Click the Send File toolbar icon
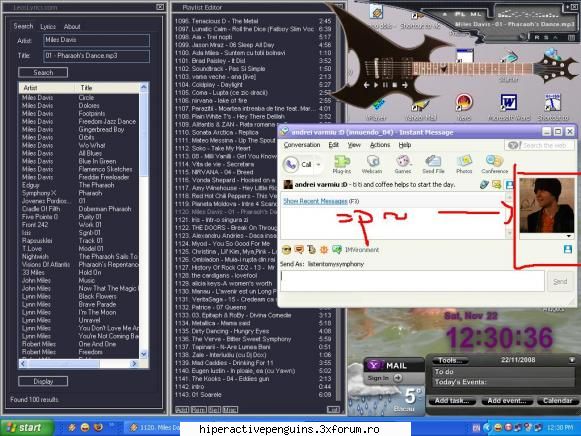This screenshot has width=581, height=436. coord(433,164)
